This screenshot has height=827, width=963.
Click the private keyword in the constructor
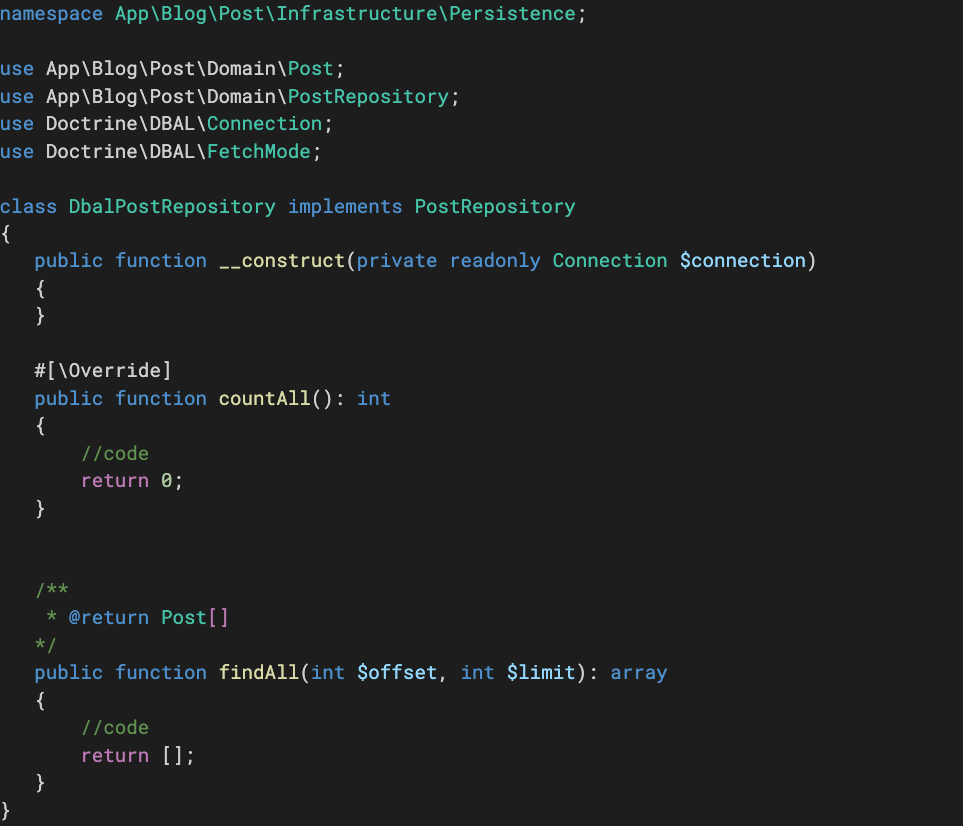click(x=396, y=261)
